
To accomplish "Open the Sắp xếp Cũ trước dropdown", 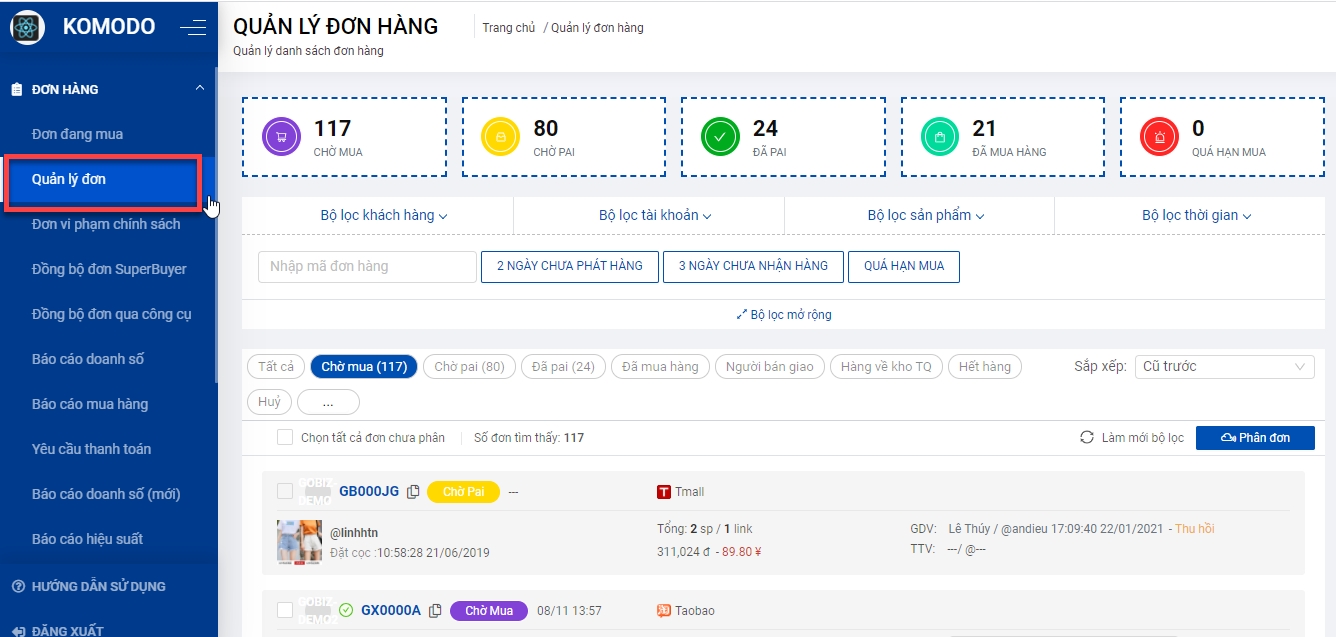I will [1224, 367].
